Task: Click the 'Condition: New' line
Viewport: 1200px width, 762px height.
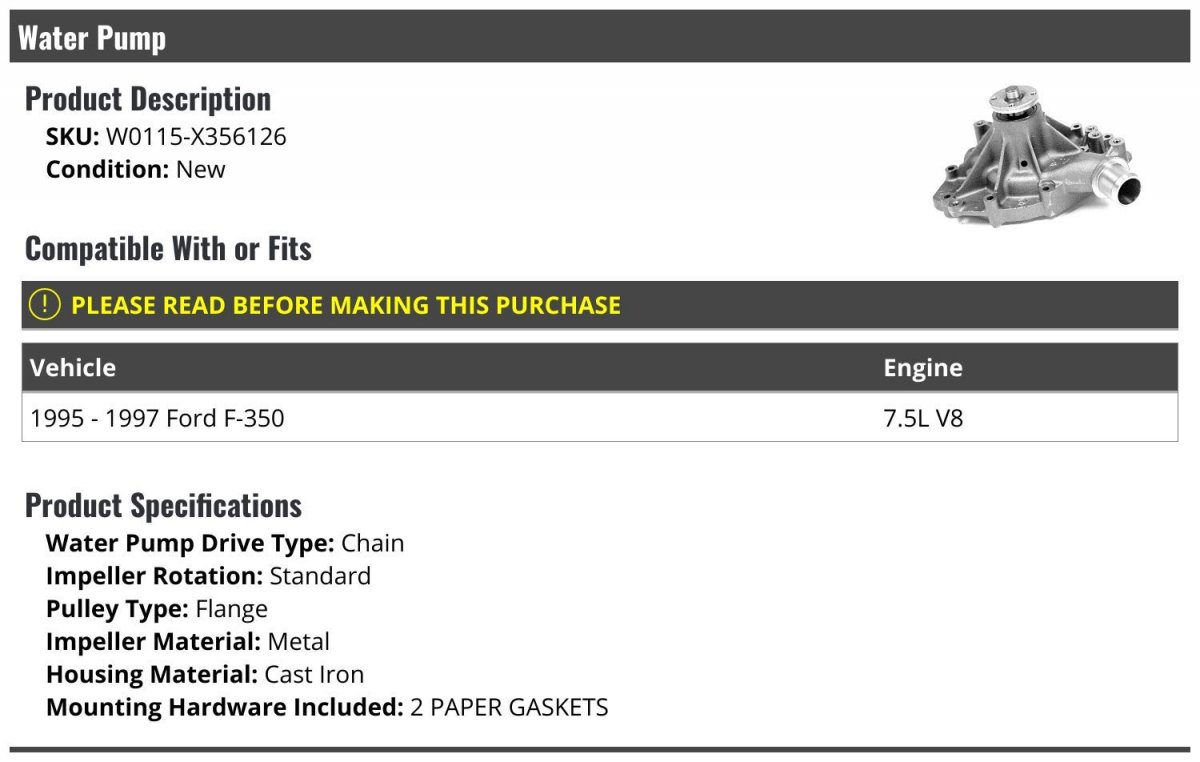Action: (x=136, y=169)
